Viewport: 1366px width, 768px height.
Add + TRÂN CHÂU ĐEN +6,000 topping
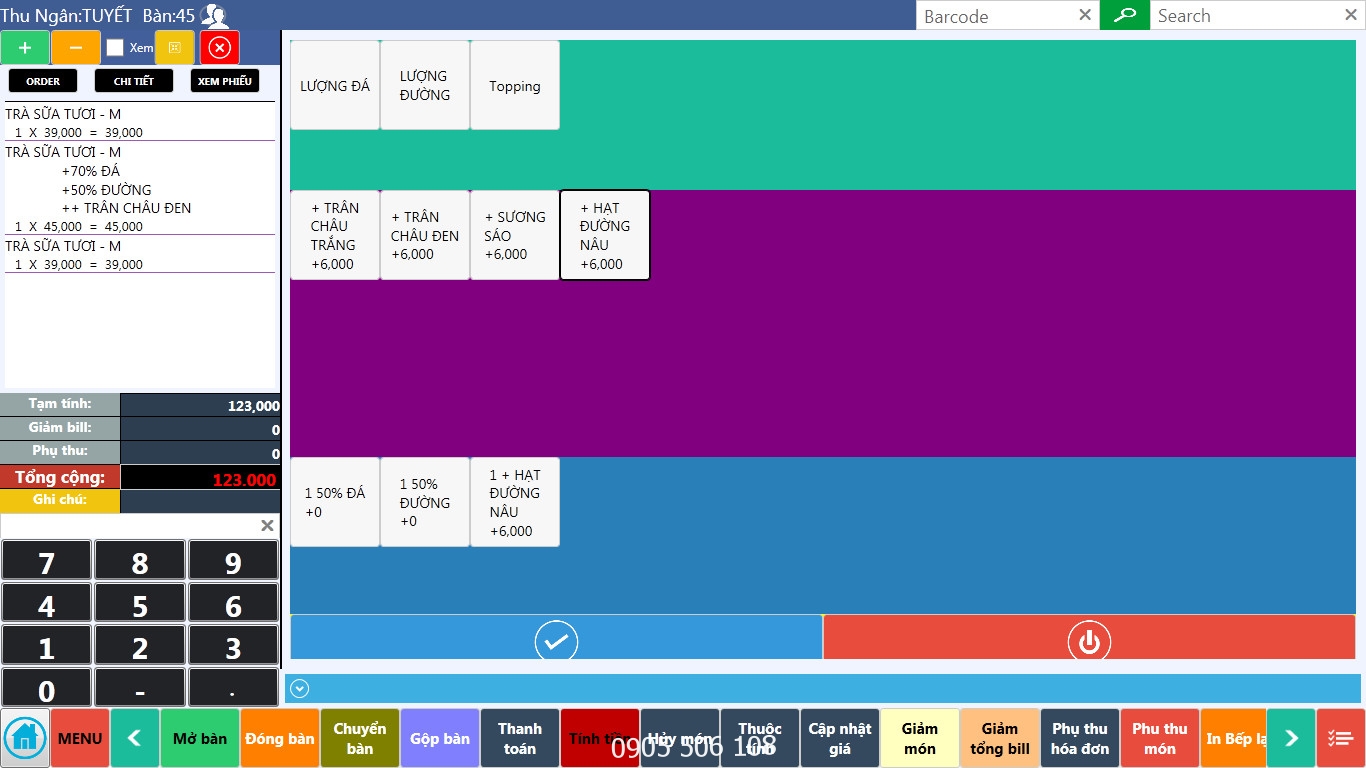[x=425, y=235]
